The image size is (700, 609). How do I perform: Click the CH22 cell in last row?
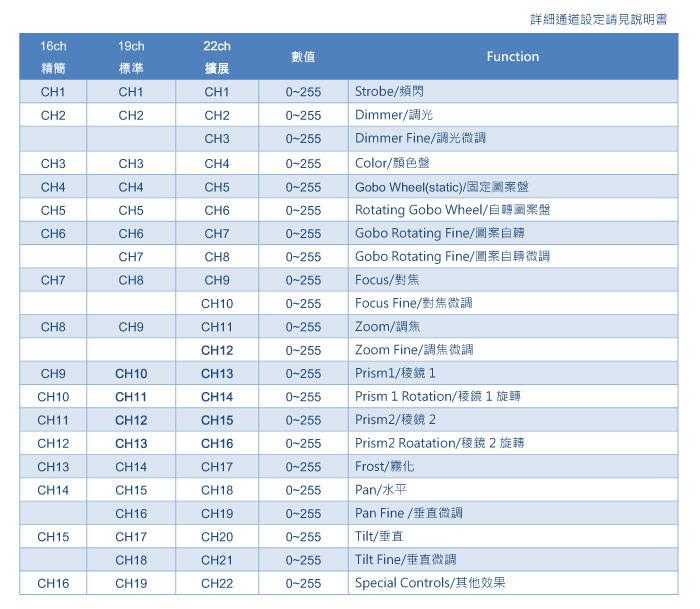217,583
